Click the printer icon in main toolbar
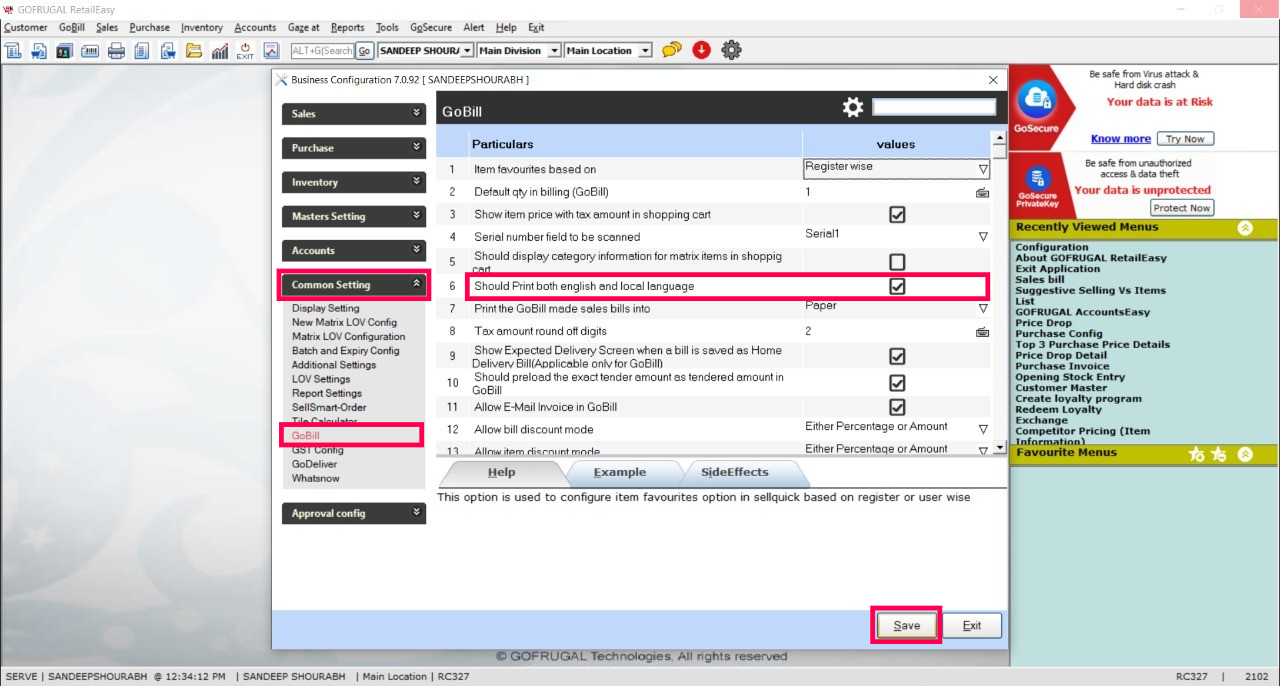 (x=116, y=50)
